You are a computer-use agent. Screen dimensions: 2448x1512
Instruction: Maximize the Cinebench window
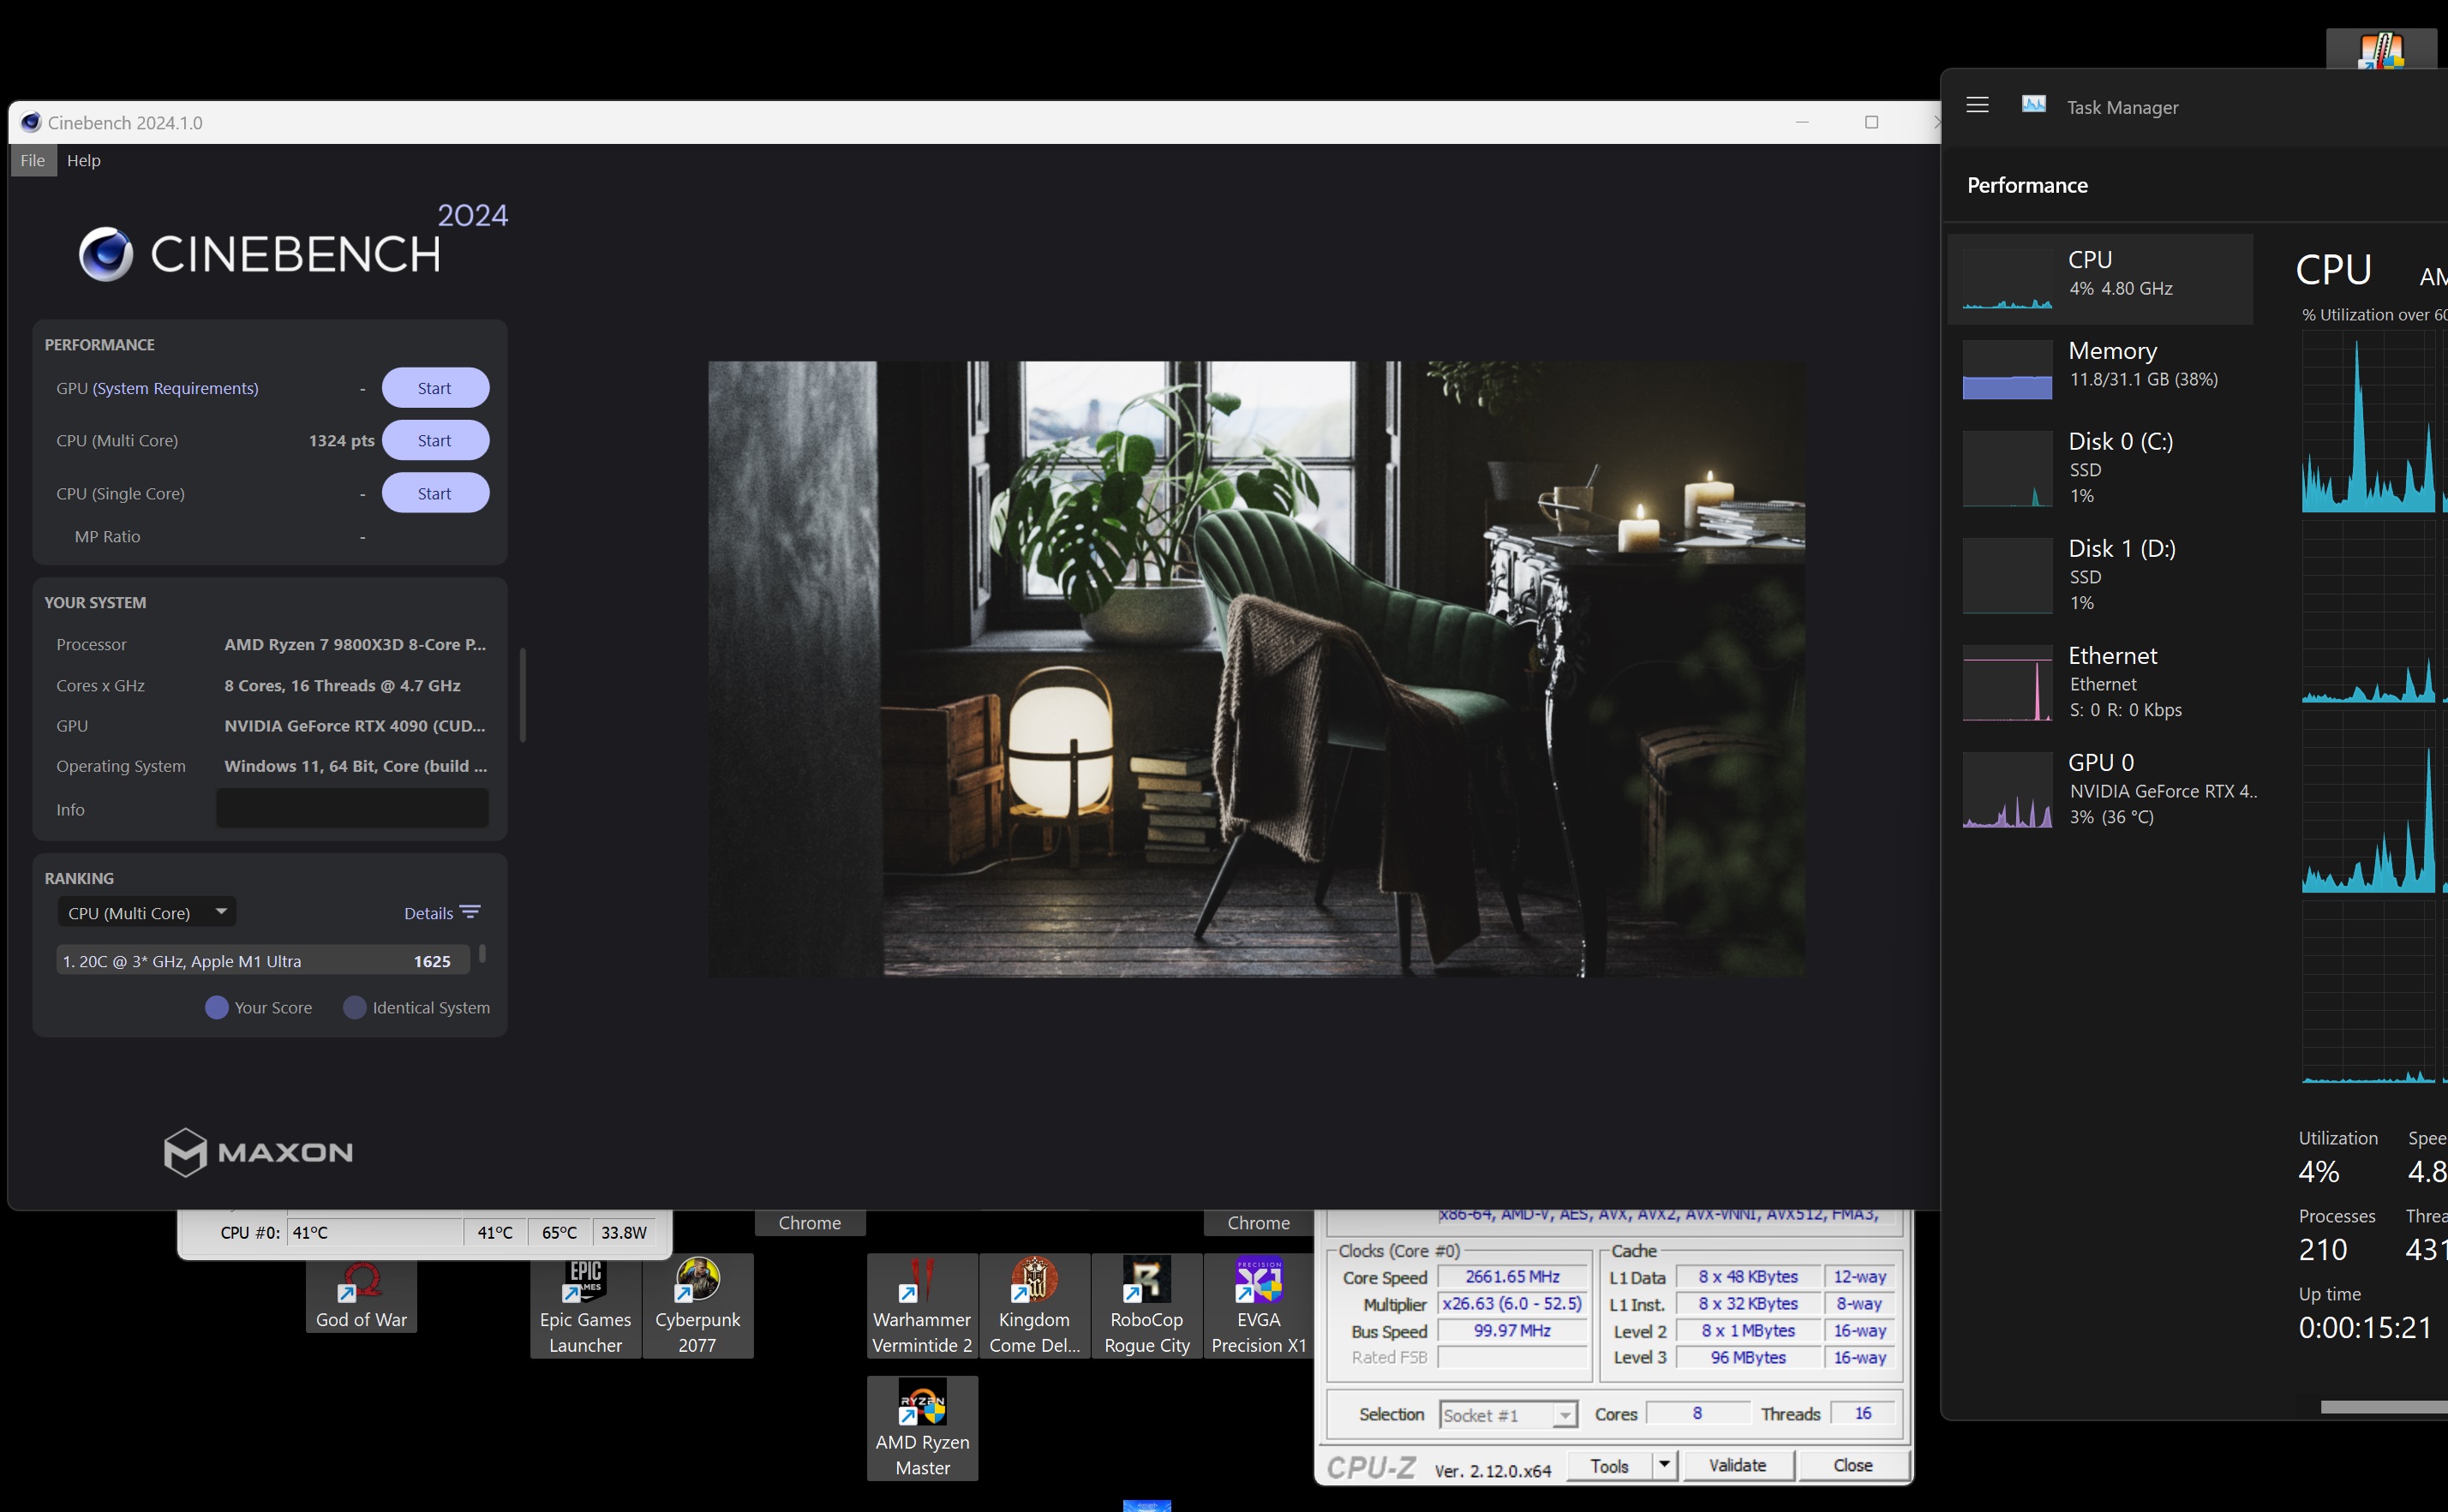coord(1871,122)
